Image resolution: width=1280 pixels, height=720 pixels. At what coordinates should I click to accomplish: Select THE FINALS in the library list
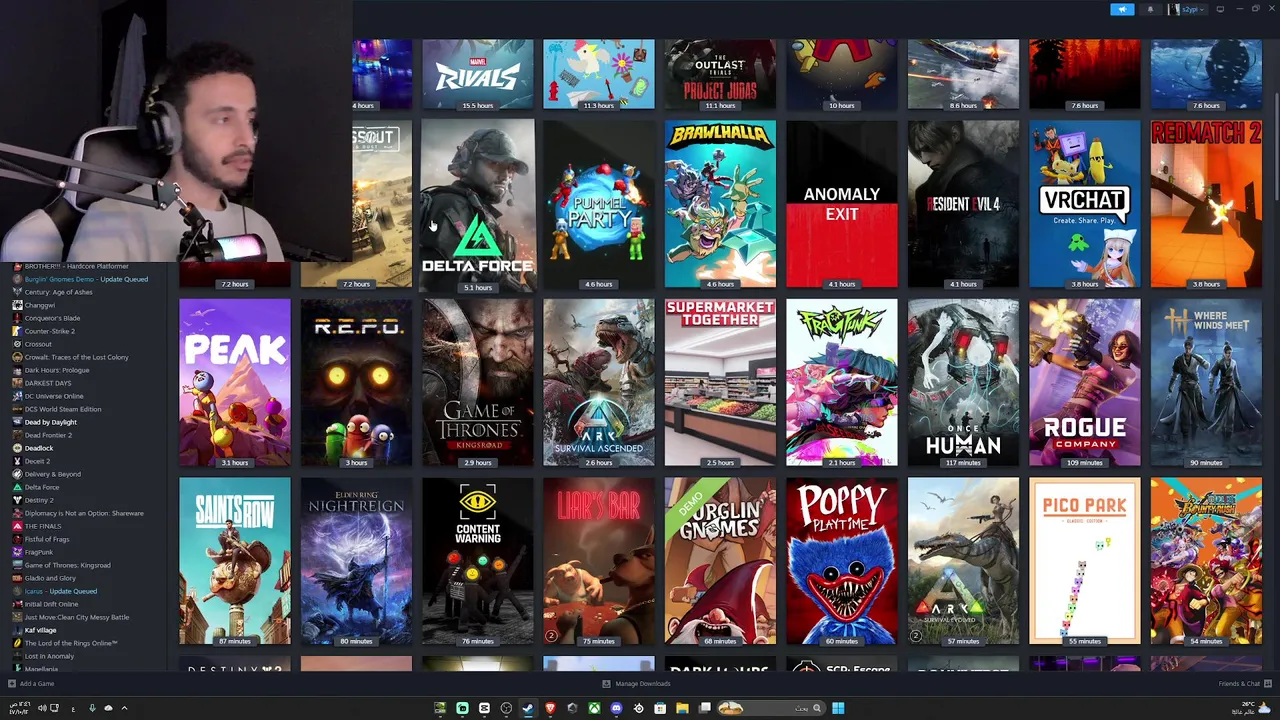point(42,526)
